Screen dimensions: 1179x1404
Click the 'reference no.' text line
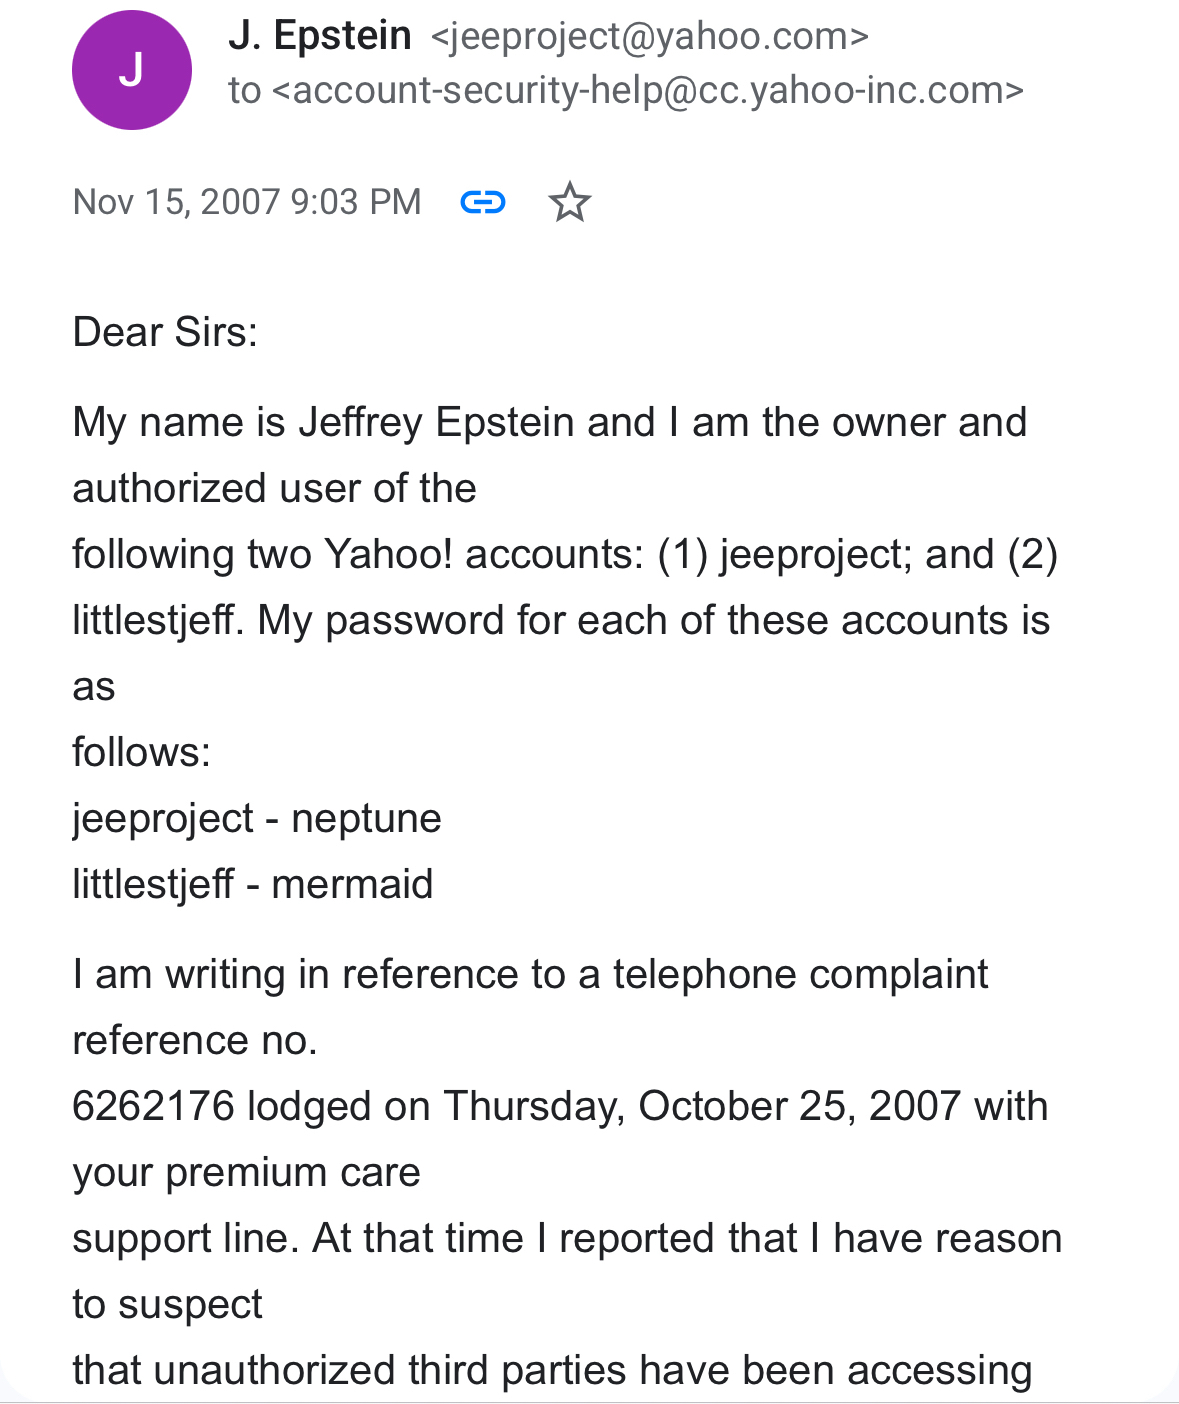coord(195,1040)
